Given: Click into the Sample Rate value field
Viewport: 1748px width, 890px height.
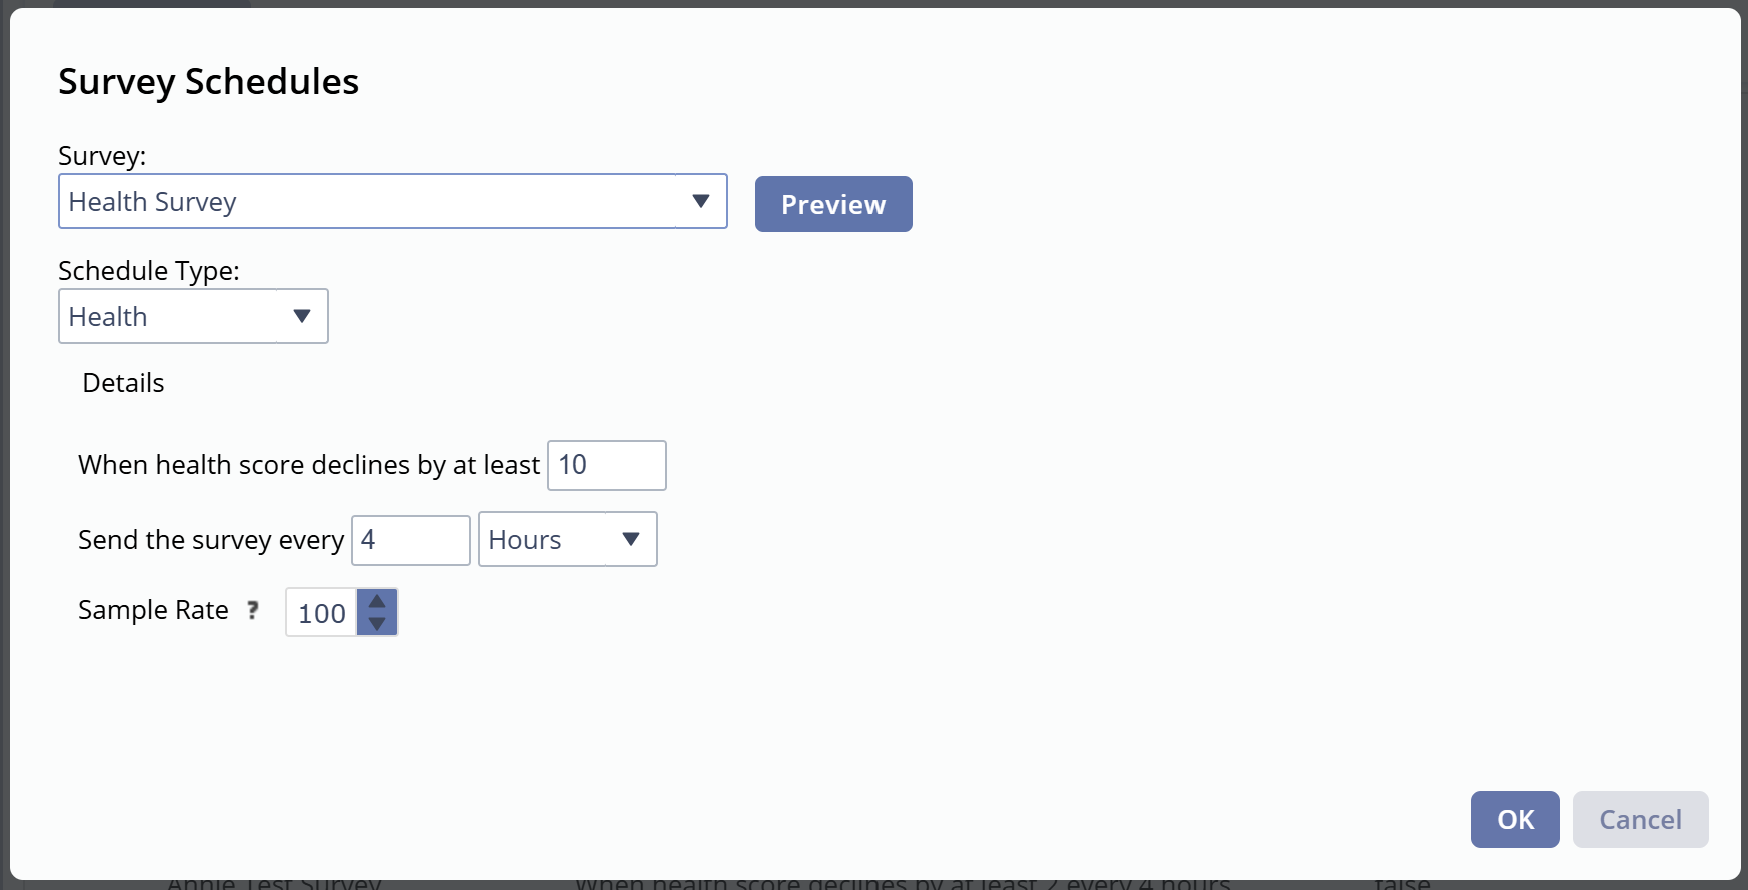Looking at the screenshot, I should click(322, 613).
